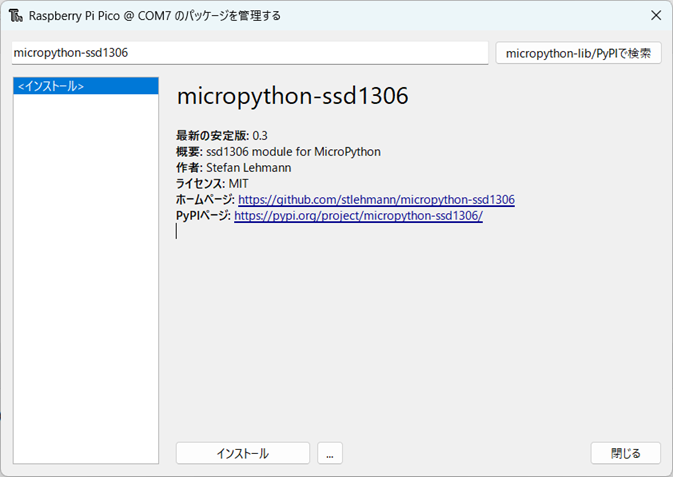Click the micropython-ssd1306 heading text
This screenshot has height=477, width=673.
[x=292, y=96]
